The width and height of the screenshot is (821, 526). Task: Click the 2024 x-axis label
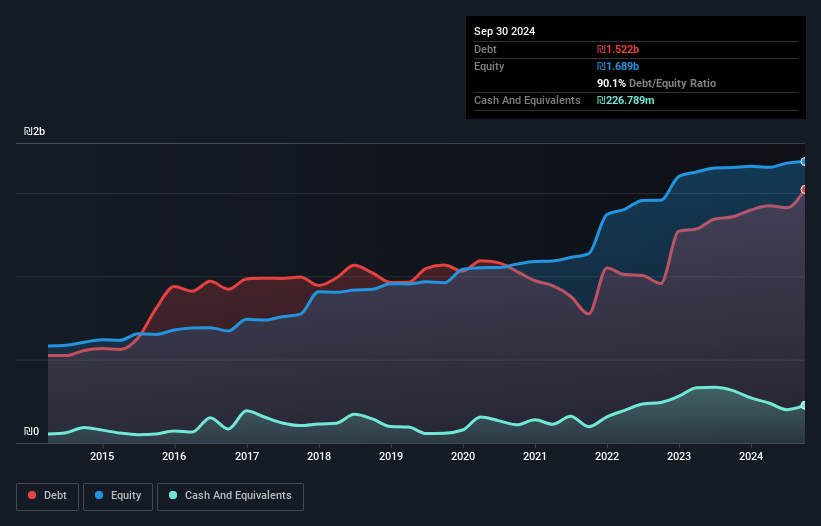coord(751,456)
